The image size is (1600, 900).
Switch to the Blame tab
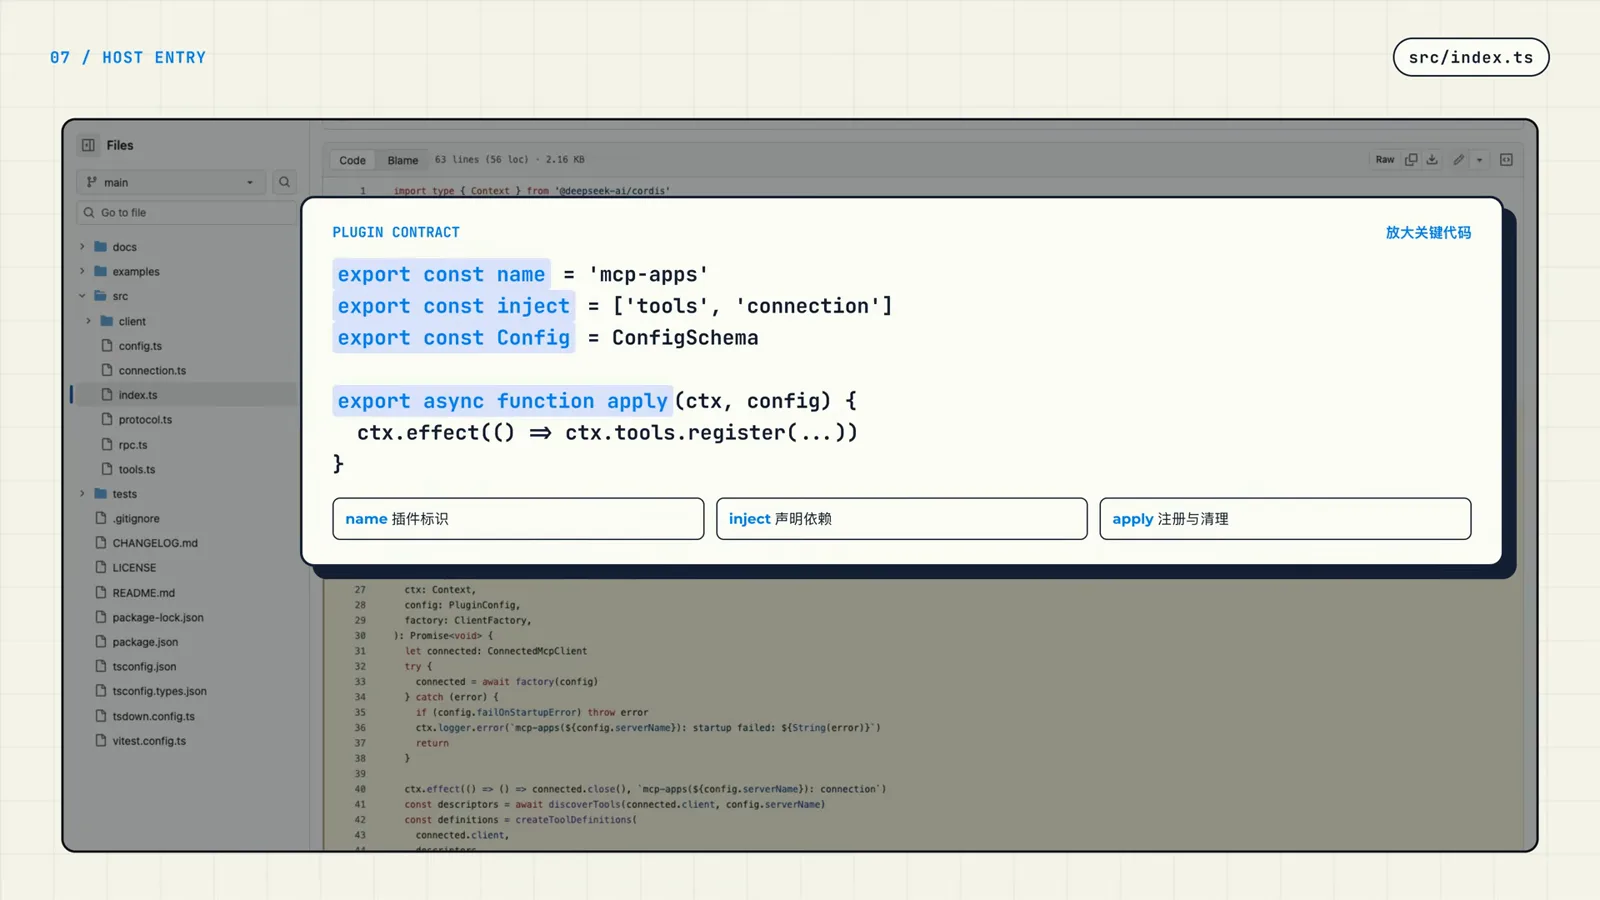(403, 160)
